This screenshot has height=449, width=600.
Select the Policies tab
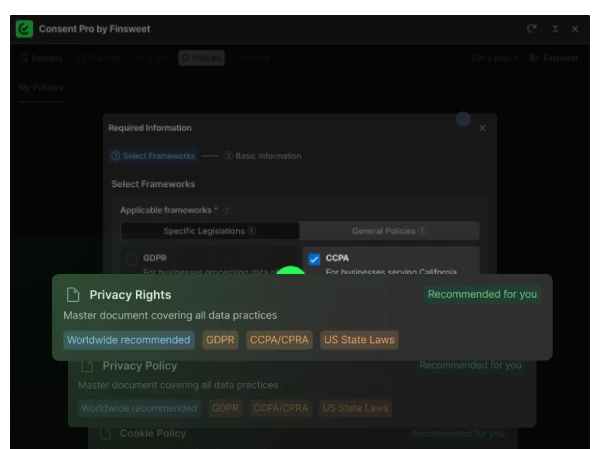(x=202, y=58)
